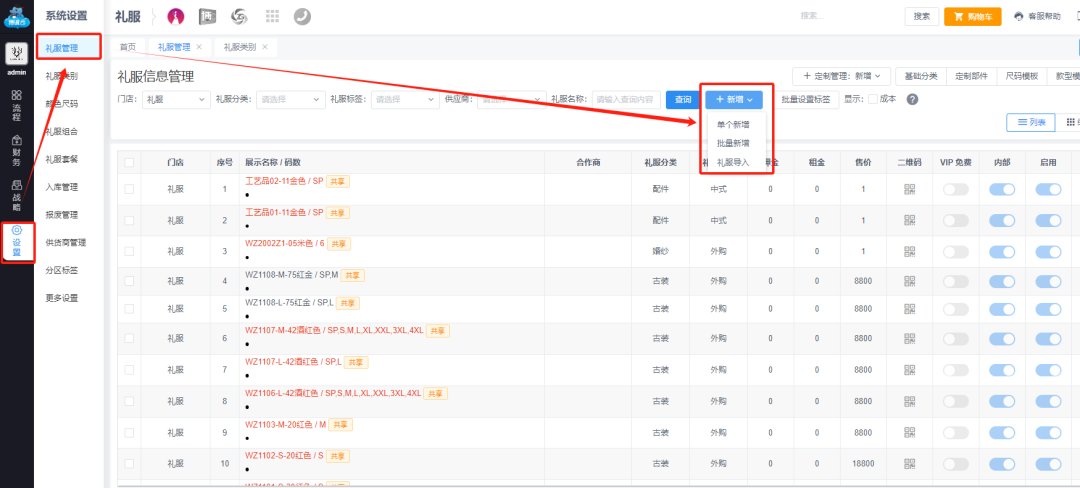
Task: Open the 定制部件 button
Action: (x=971, y=76)
